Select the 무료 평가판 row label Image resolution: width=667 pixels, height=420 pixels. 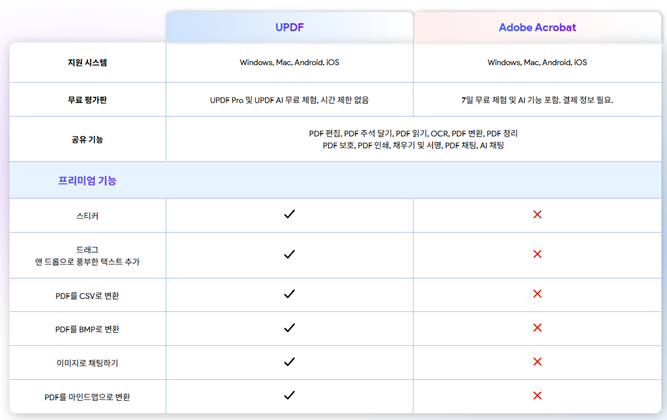(87, 100)
